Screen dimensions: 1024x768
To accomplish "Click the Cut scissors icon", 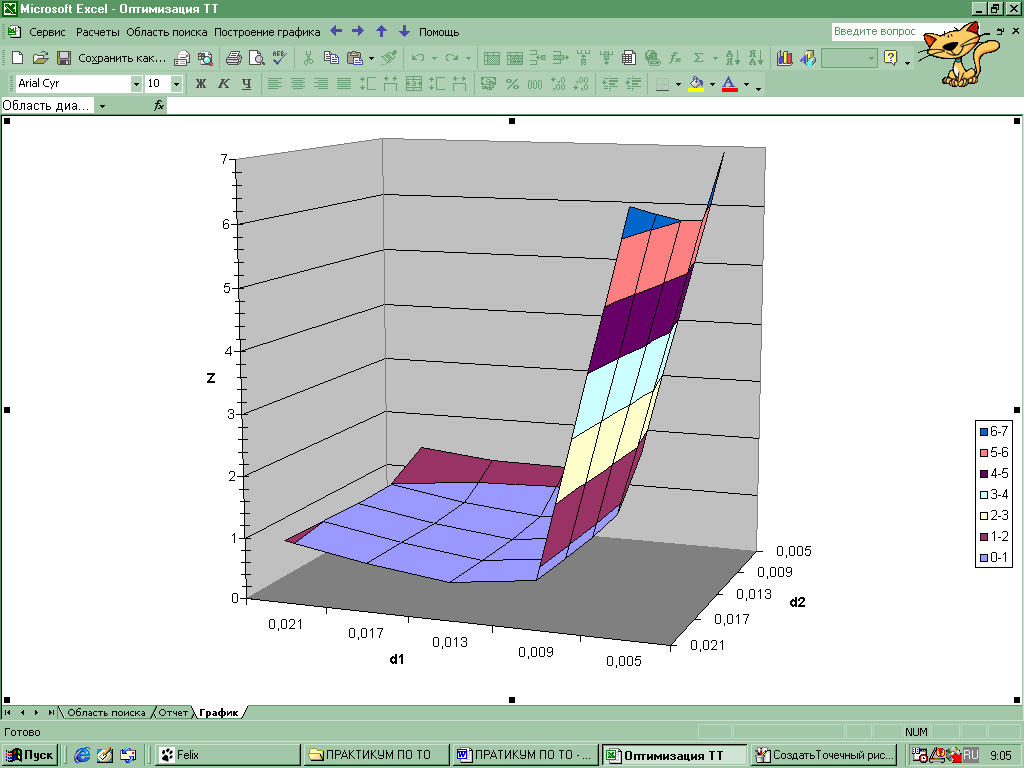I will tap(308, 58).
